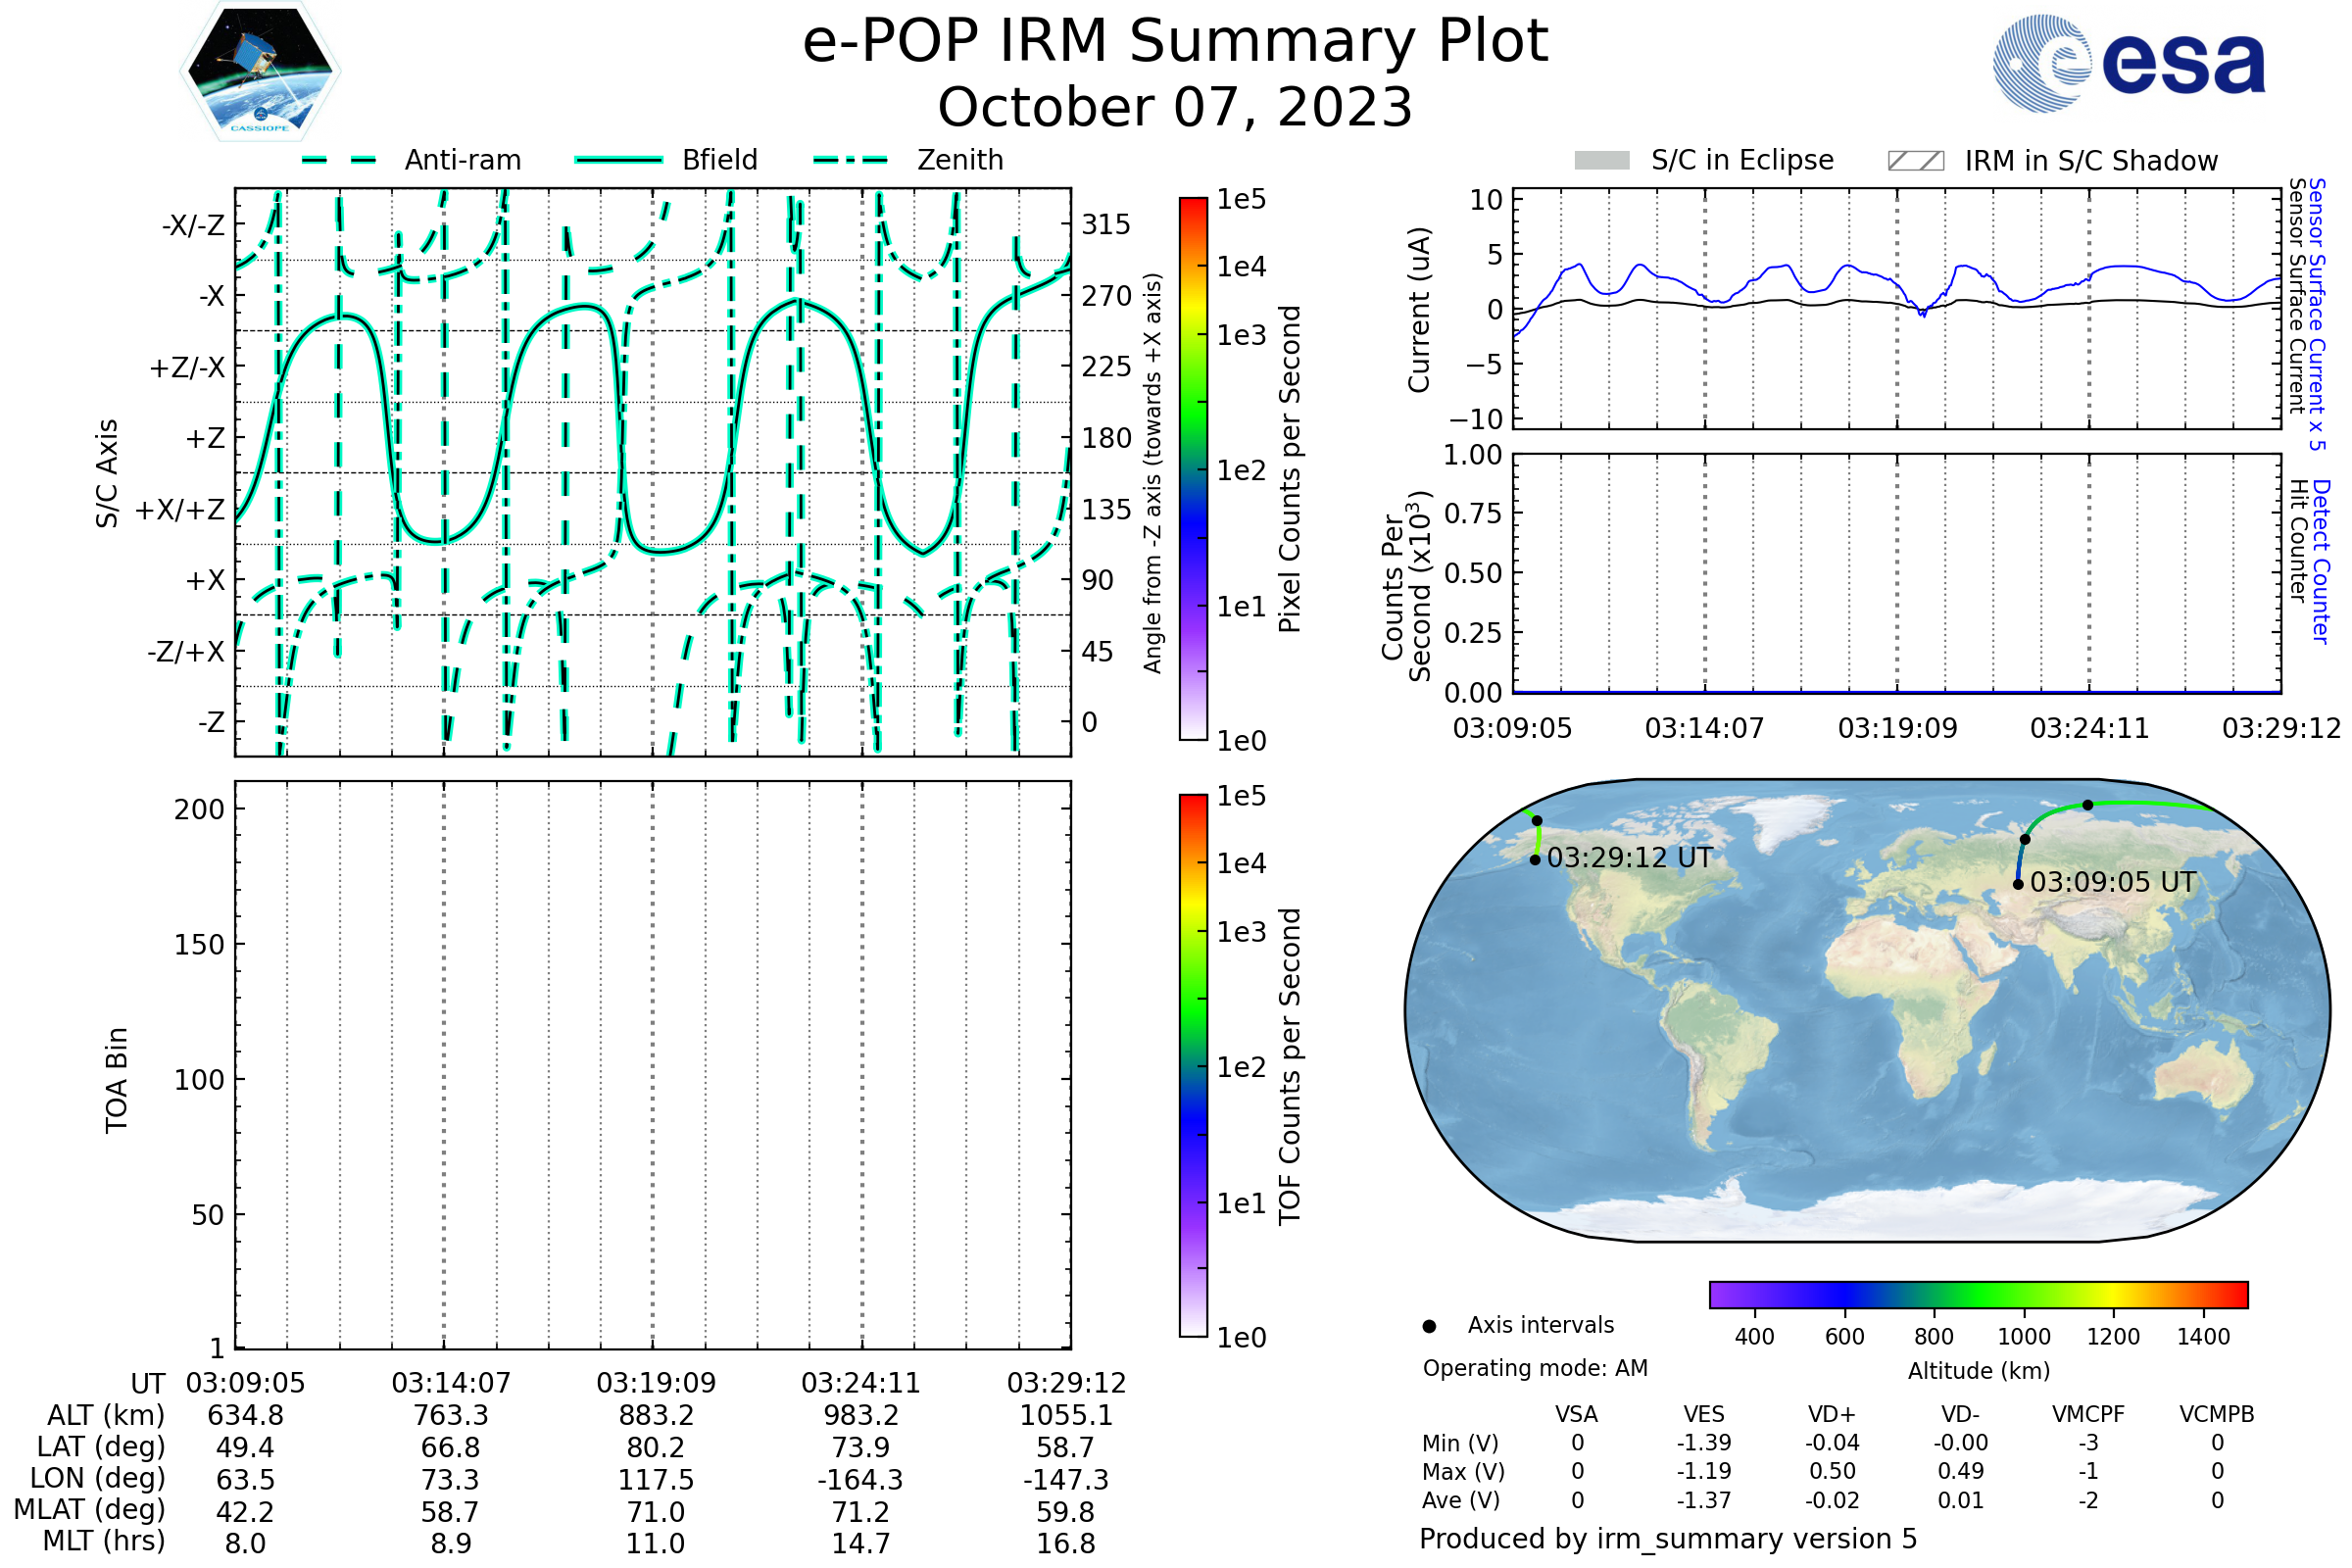Image resolution: width=2352 pixels, height=1568 pixels.
Task: Click the blue Sensor Surface Current x 5 label
Action: click(x=2317, y=314)
